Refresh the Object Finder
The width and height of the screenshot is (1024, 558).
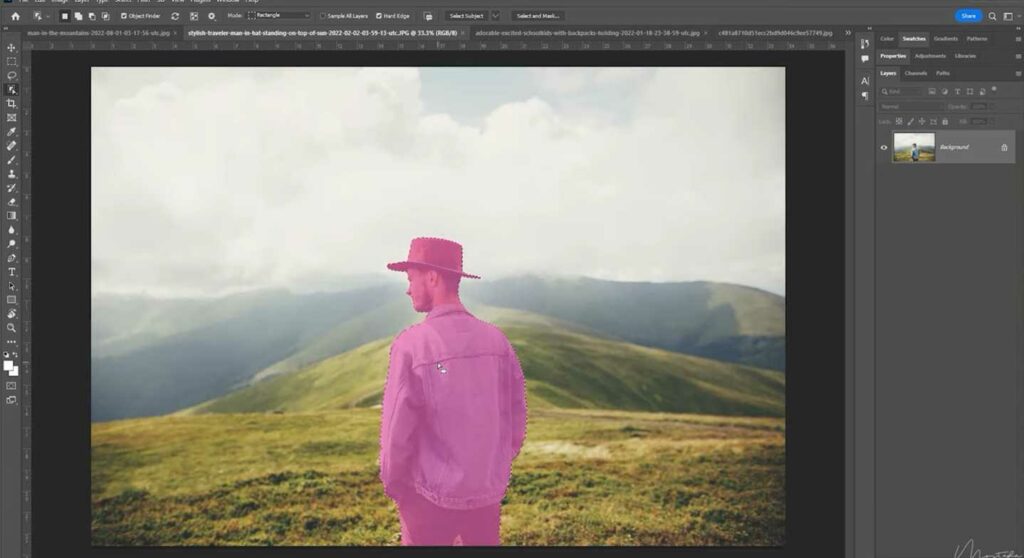175,16
